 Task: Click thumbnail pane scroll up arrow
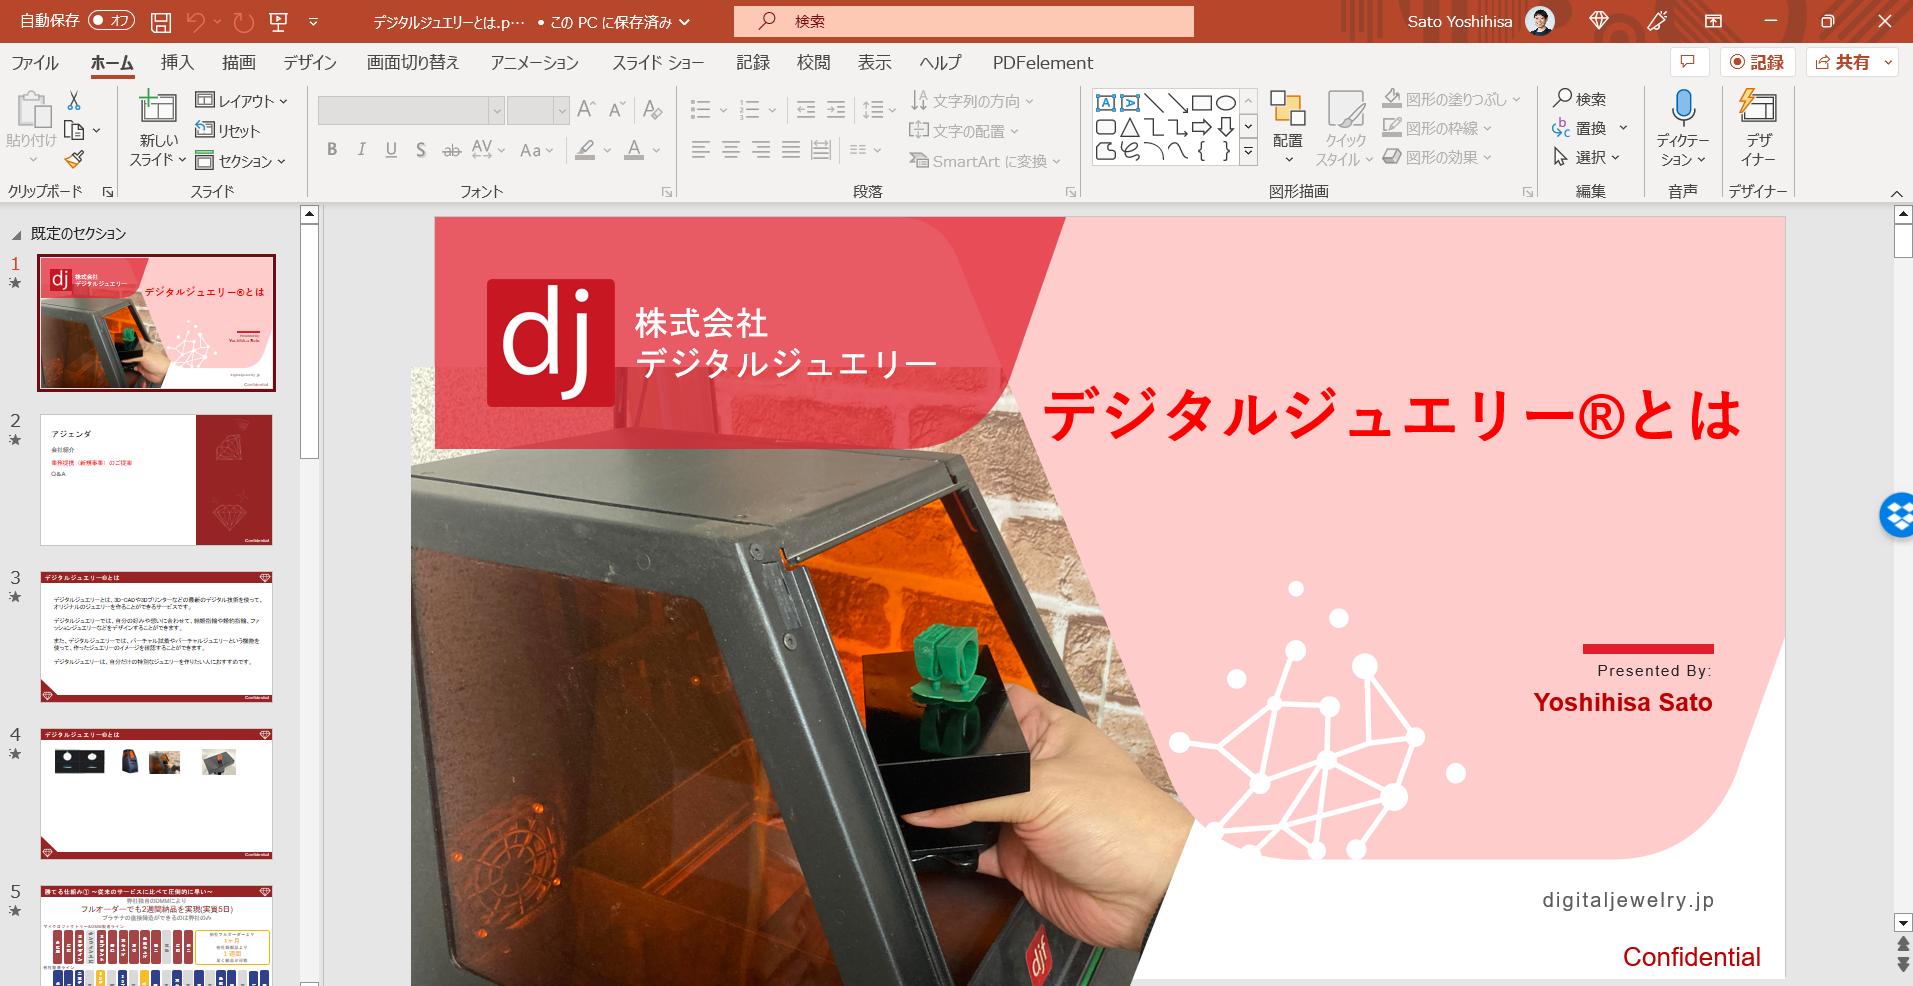coord(309,214)
